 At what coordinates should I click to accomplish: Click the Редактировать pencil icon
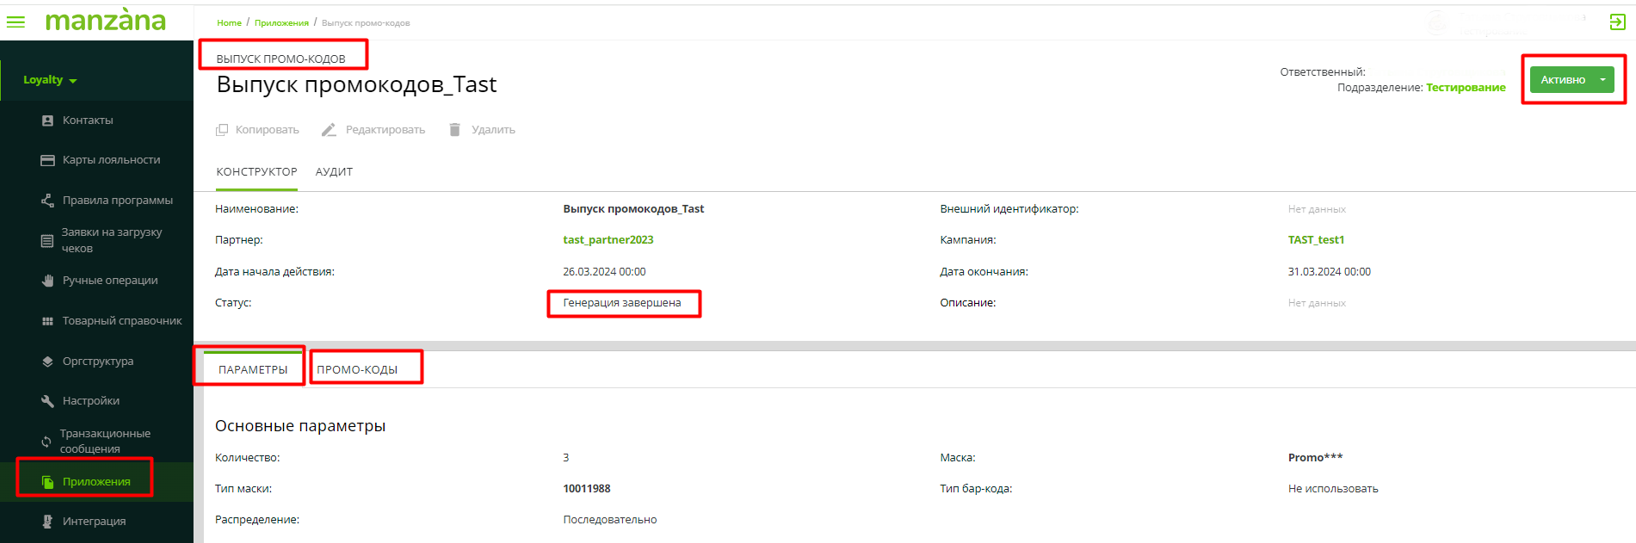click(329, 130)
